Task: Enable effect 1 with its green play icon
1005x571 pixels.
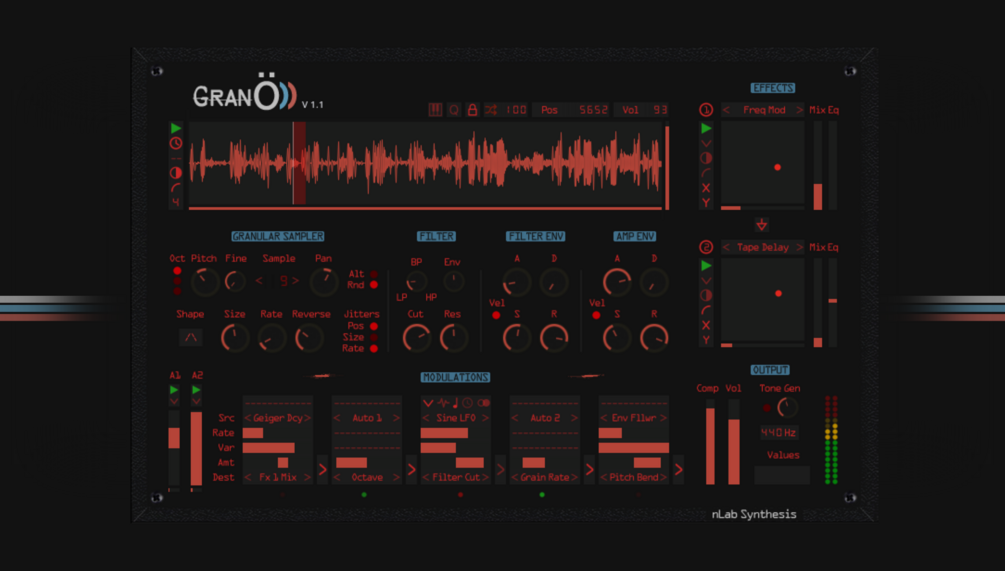Action: point(706,128)
